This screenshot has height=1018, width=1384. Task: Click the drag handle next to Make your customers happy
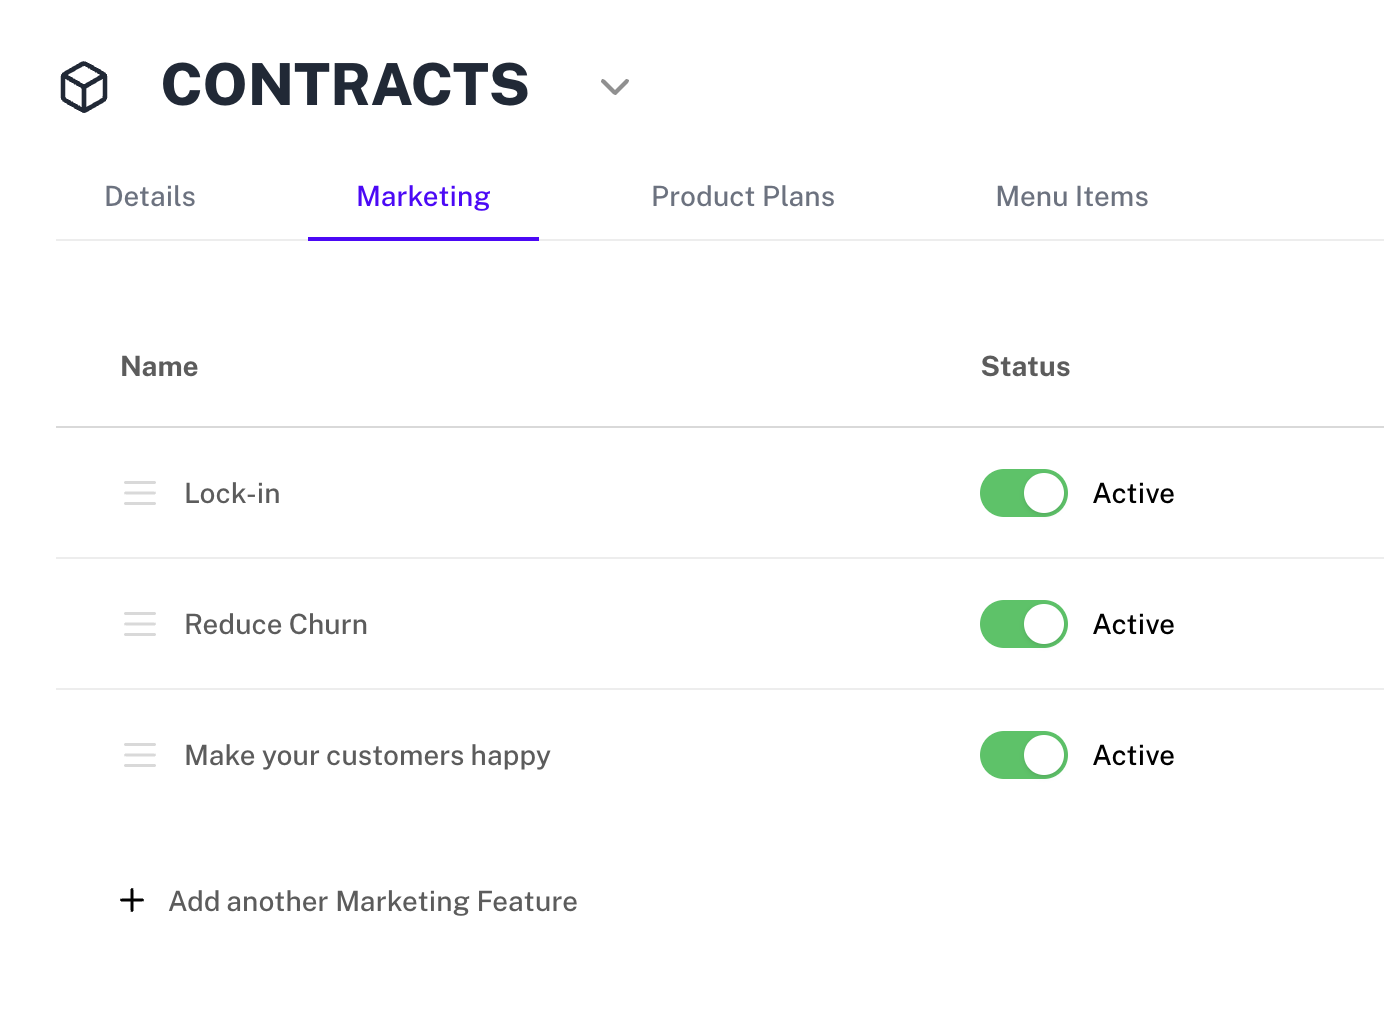(x=140, y=755)
